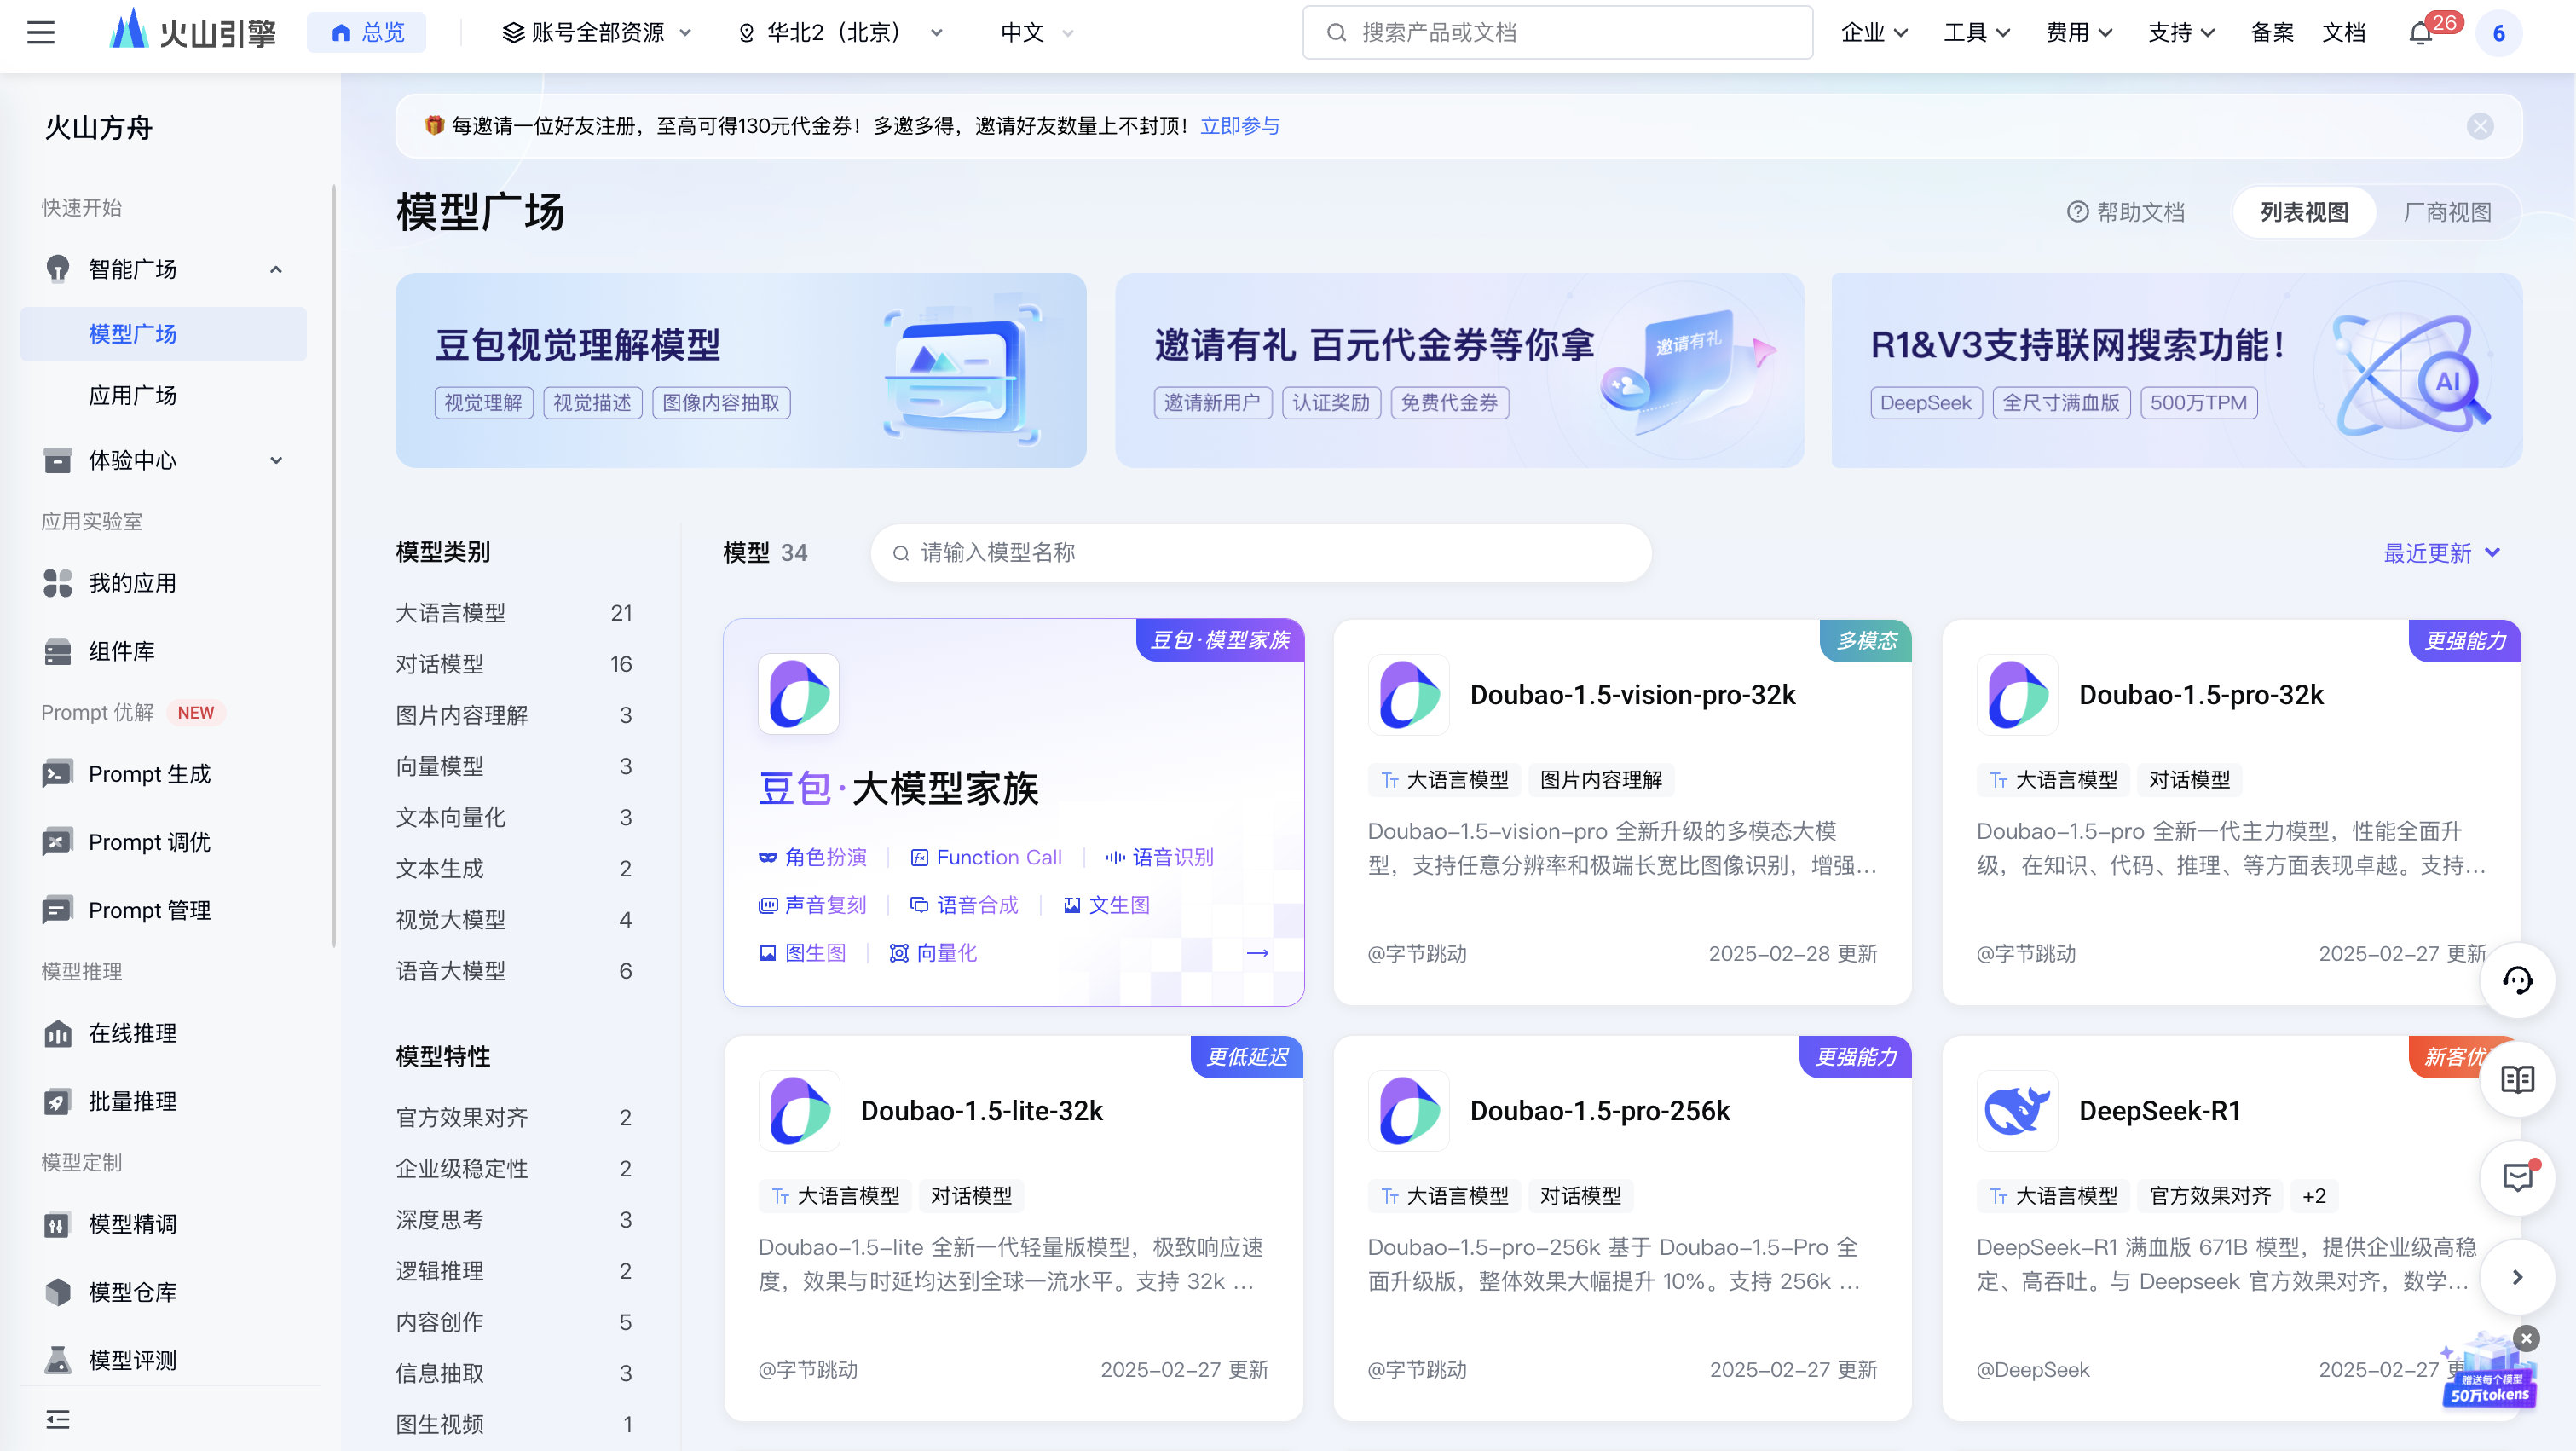Open the 费用 menu dropdown

2078,33
